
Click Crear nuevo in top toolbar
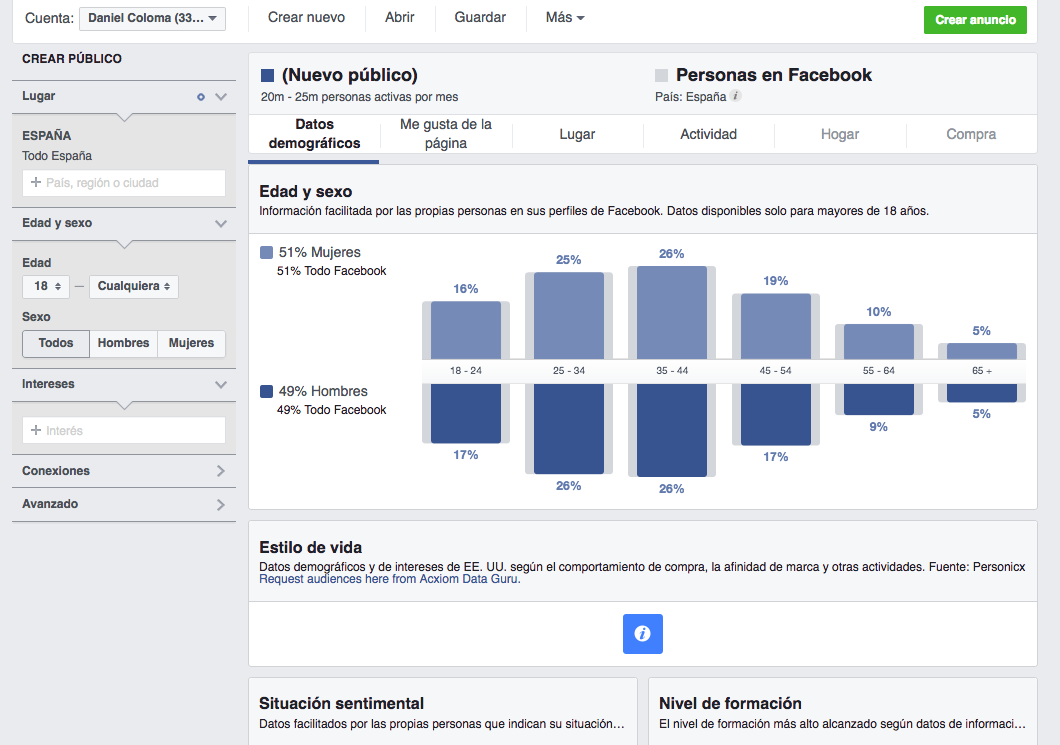[306, 18]
